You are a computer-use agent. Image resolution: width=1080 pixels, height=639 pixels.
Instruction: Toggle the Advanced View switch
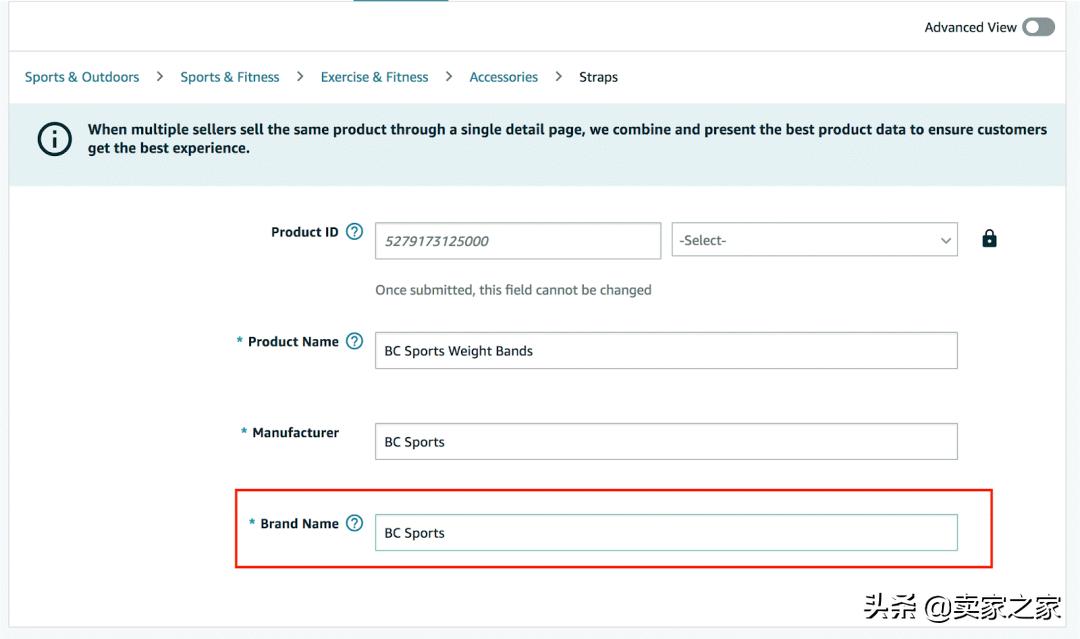tap(1038, 27)
